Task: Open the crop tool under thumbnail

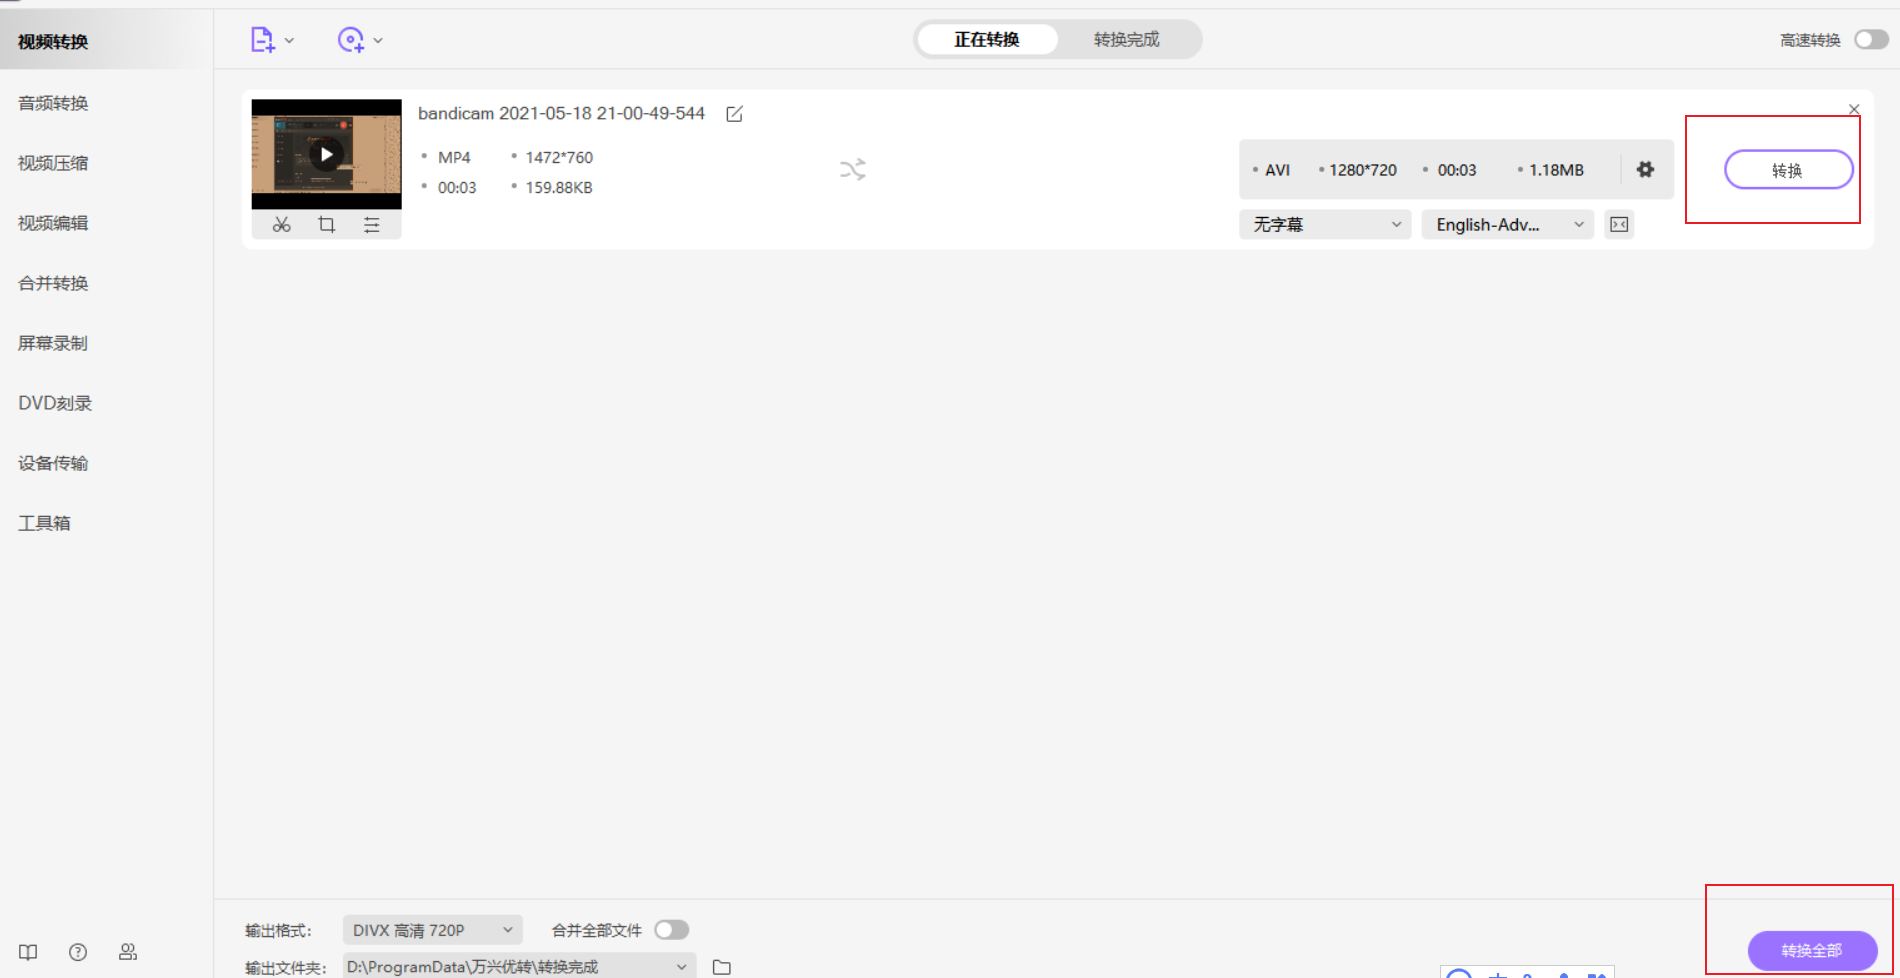Action: 327,225
